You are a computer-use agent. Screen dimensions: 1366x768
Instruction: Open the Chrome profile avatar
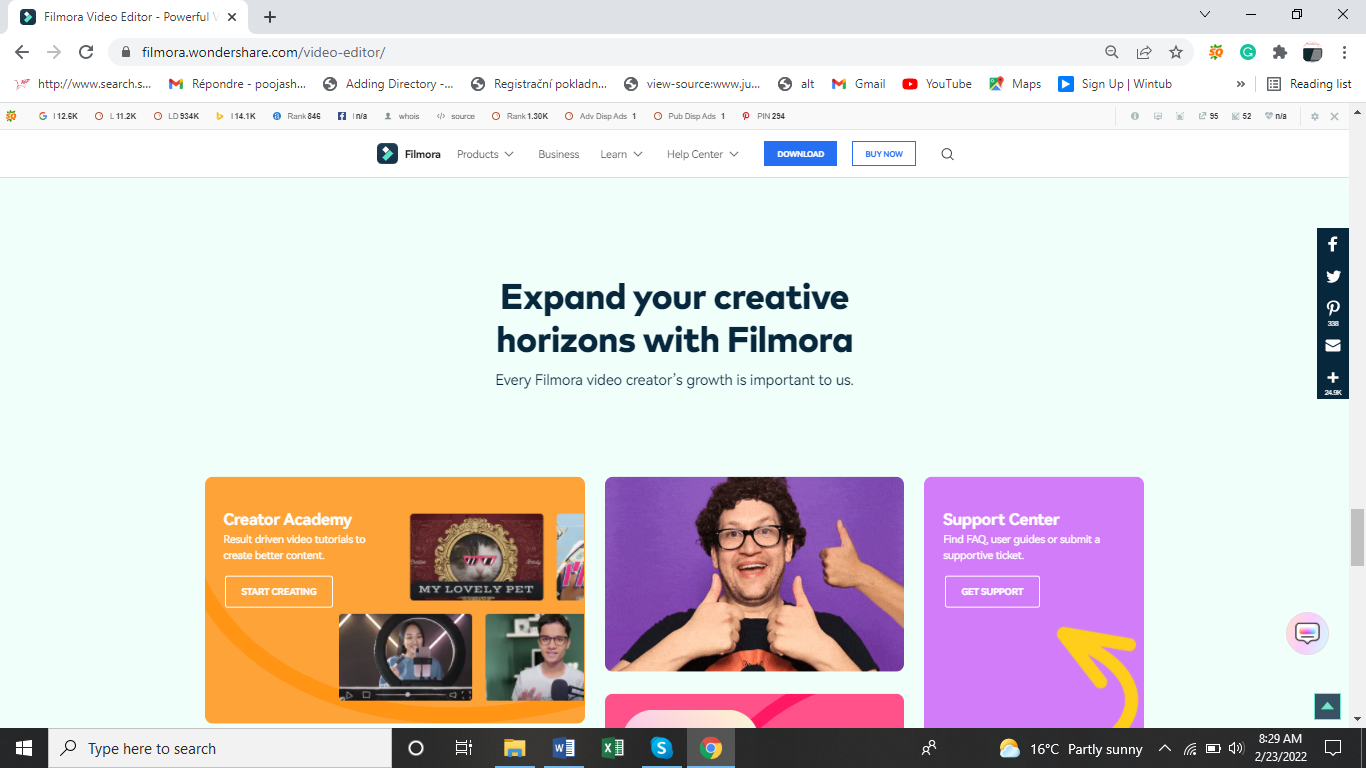(x=1313, y=52)
